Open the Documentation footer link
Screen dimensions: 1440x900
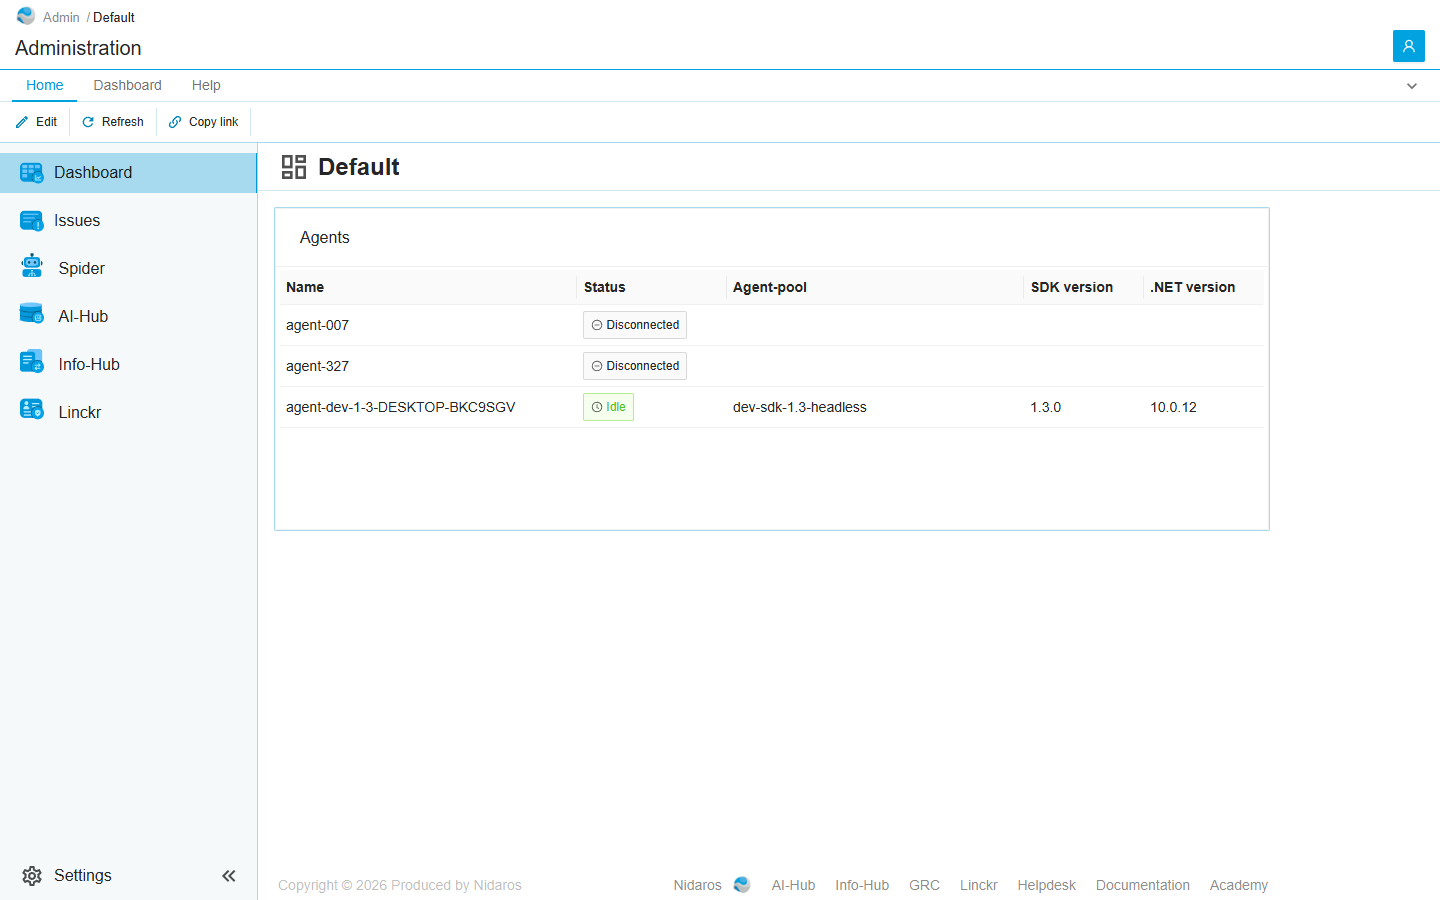point(1143,885)
